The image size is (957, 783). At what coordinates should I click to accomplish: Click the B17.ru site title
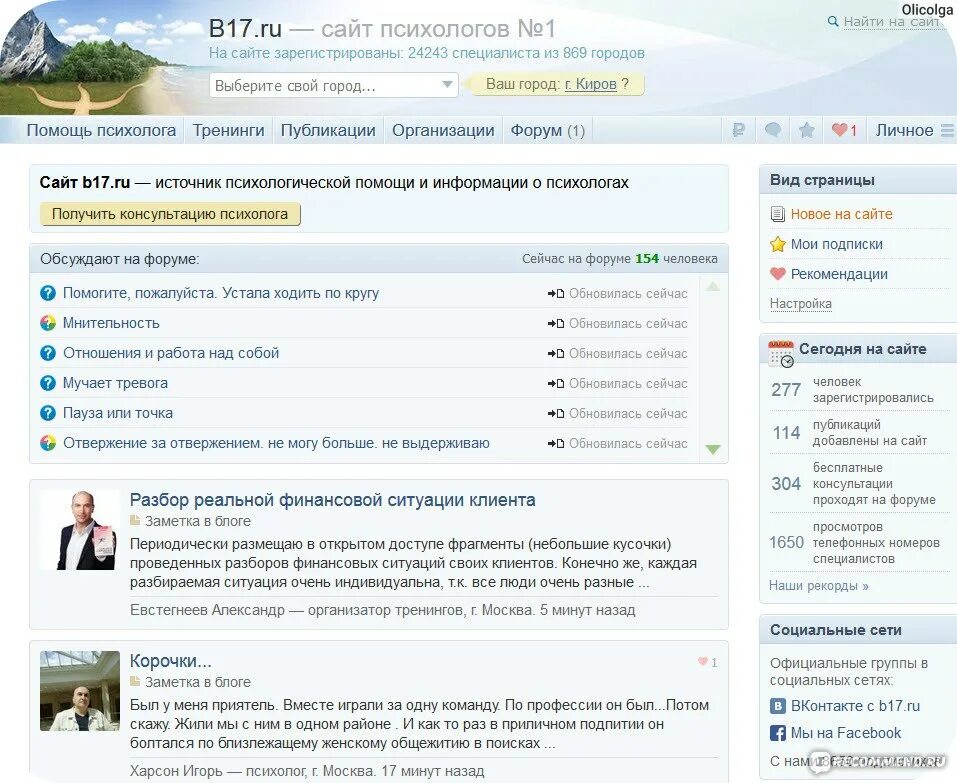coord(245,29)
